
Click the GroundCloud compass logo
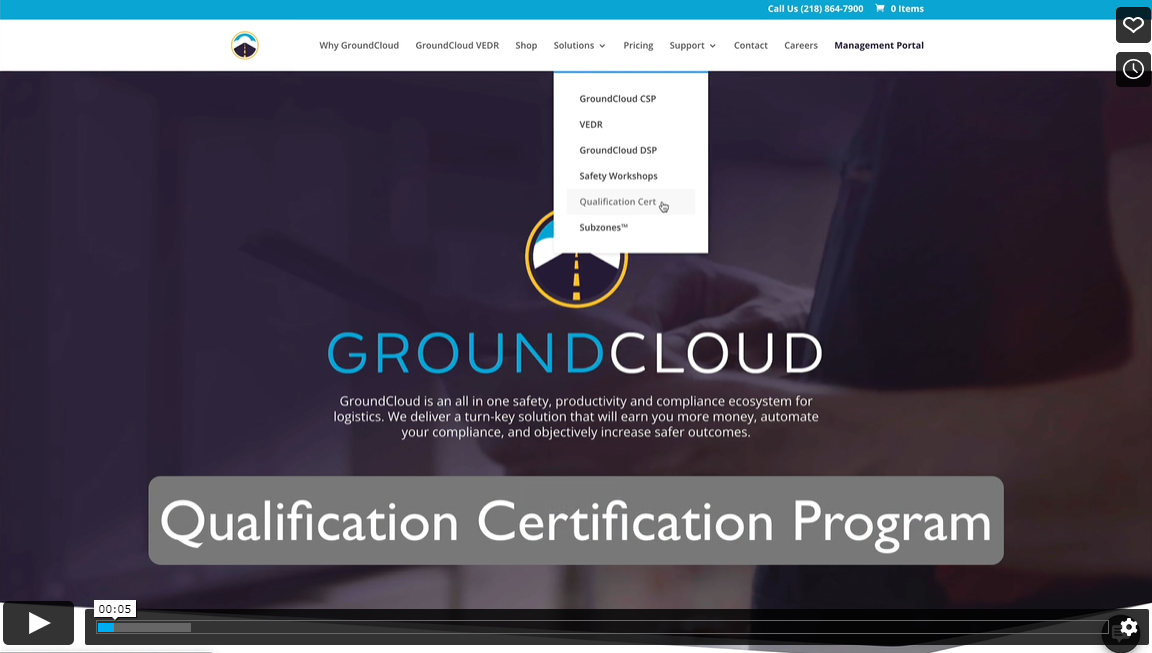coord(245,45)
